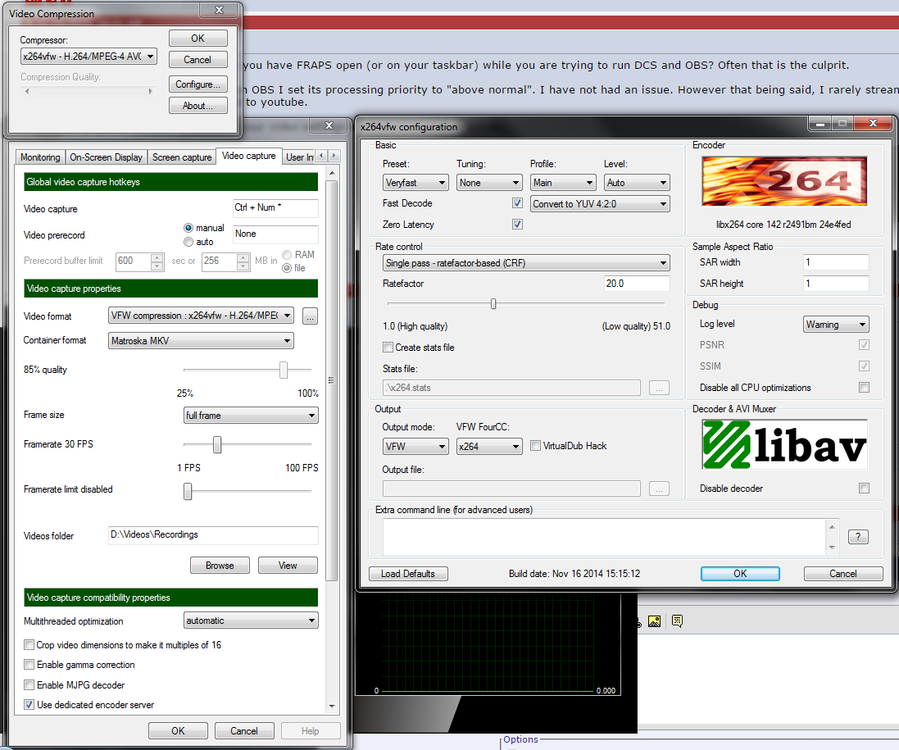Screen dimensions: 899x750
Task: Click the picture icon below the graph
Action: 654,621
